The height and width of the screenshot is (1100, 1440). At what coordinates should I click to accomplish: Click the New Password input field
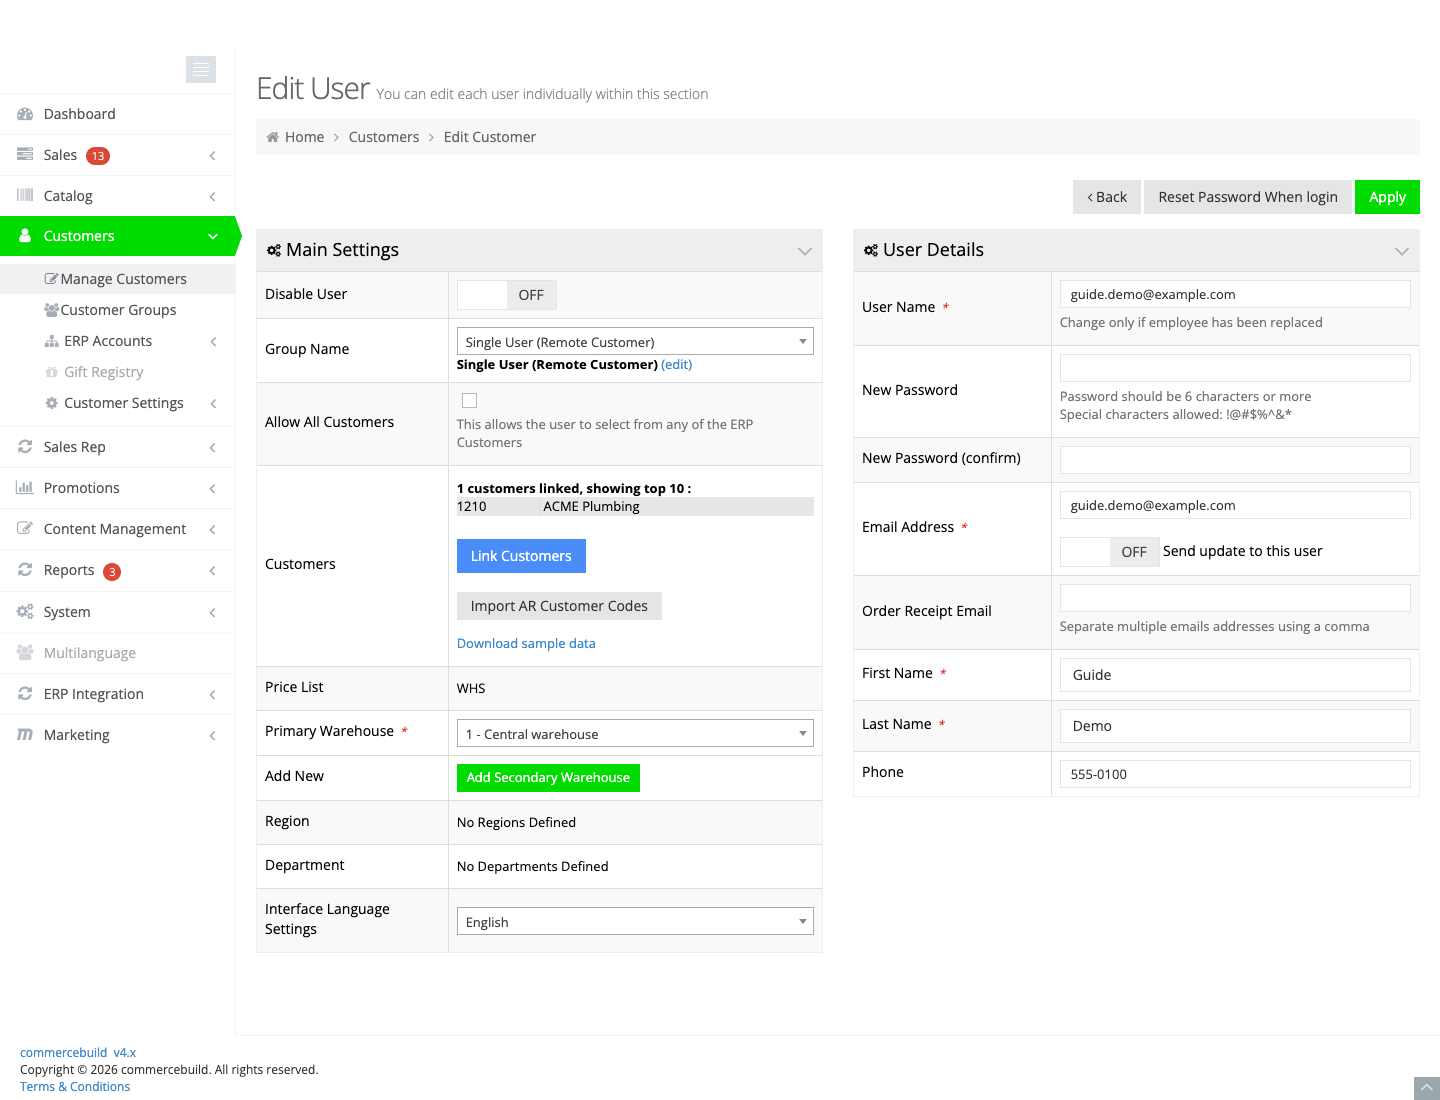(x=1235, y=368)
